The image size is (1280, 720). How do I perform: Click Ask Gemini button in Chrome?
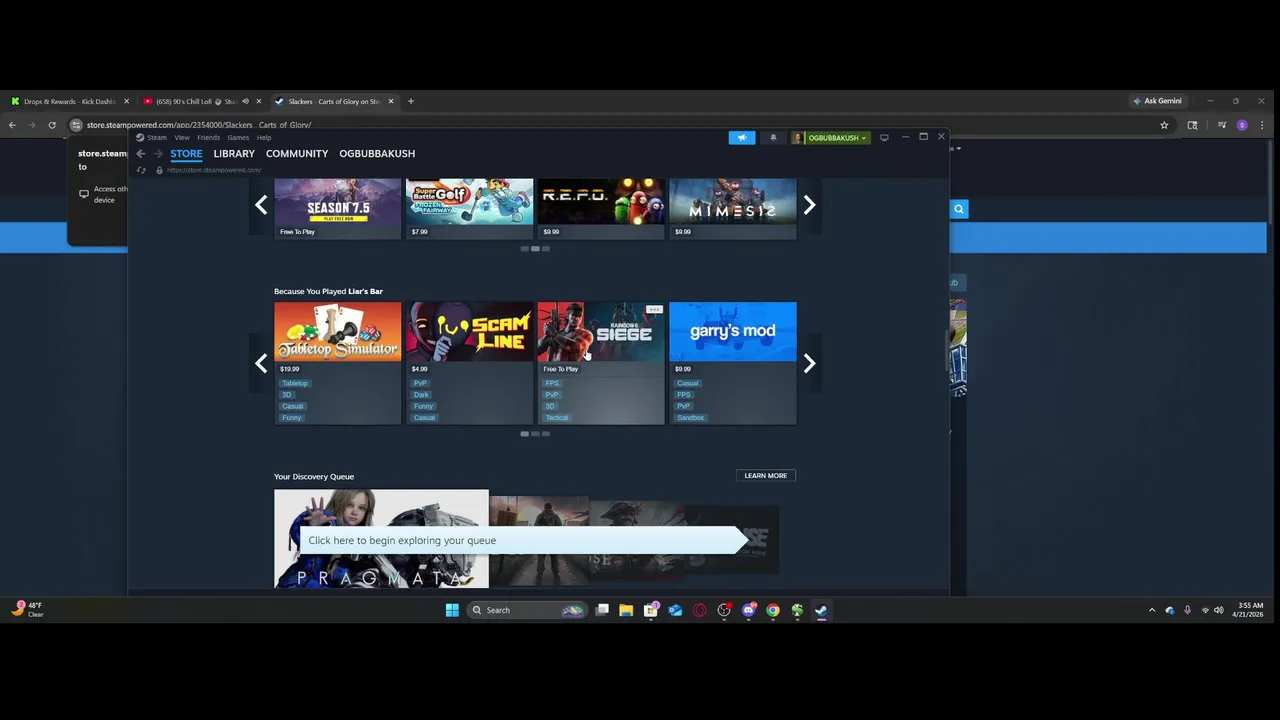[x=1157, y=101]
